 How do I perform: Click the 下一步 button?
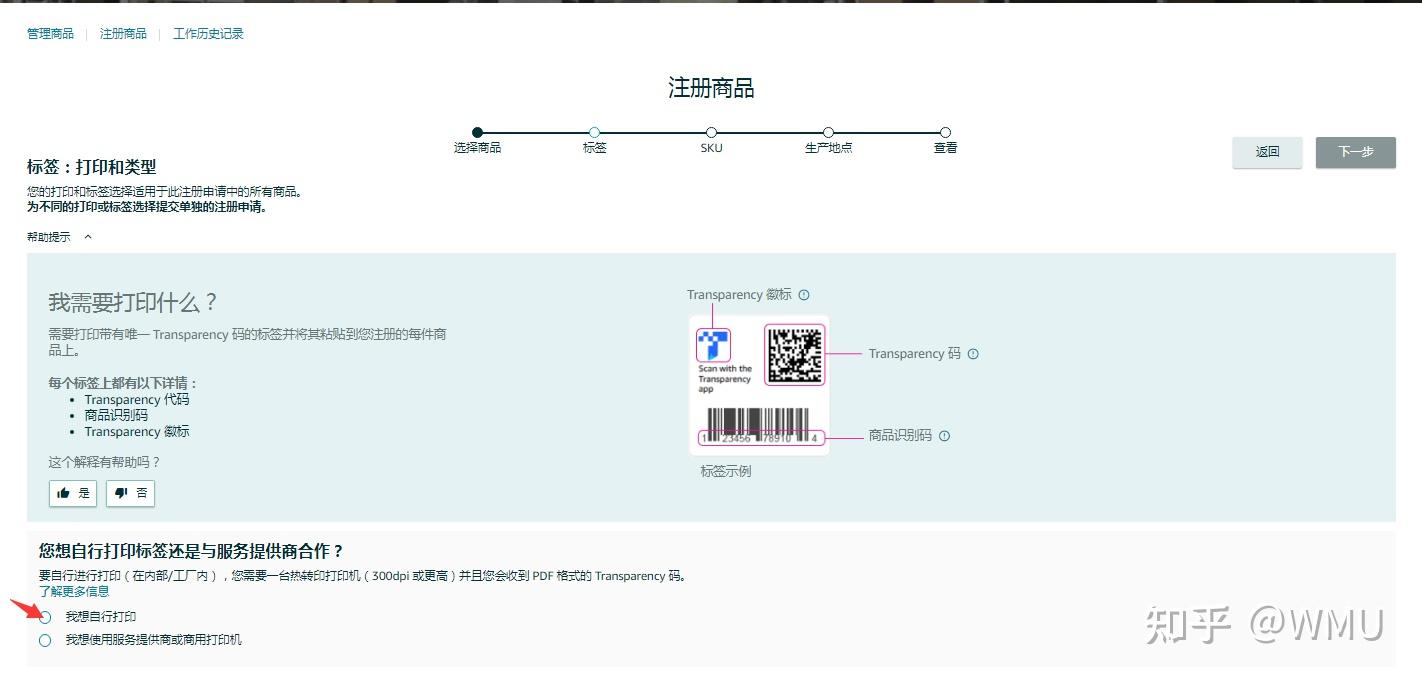(x=1355, y=152)
